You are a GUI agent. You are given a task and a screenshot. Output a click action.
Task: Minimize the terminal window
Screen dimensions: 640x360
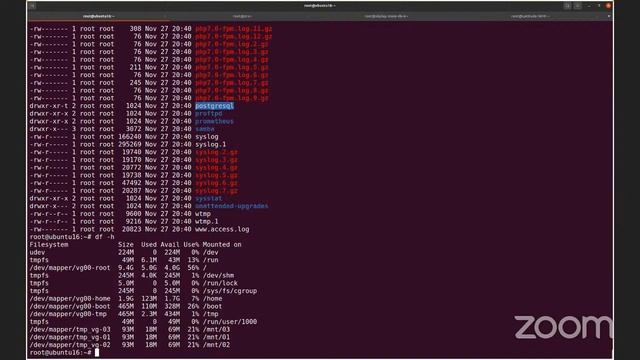[589, 6]
